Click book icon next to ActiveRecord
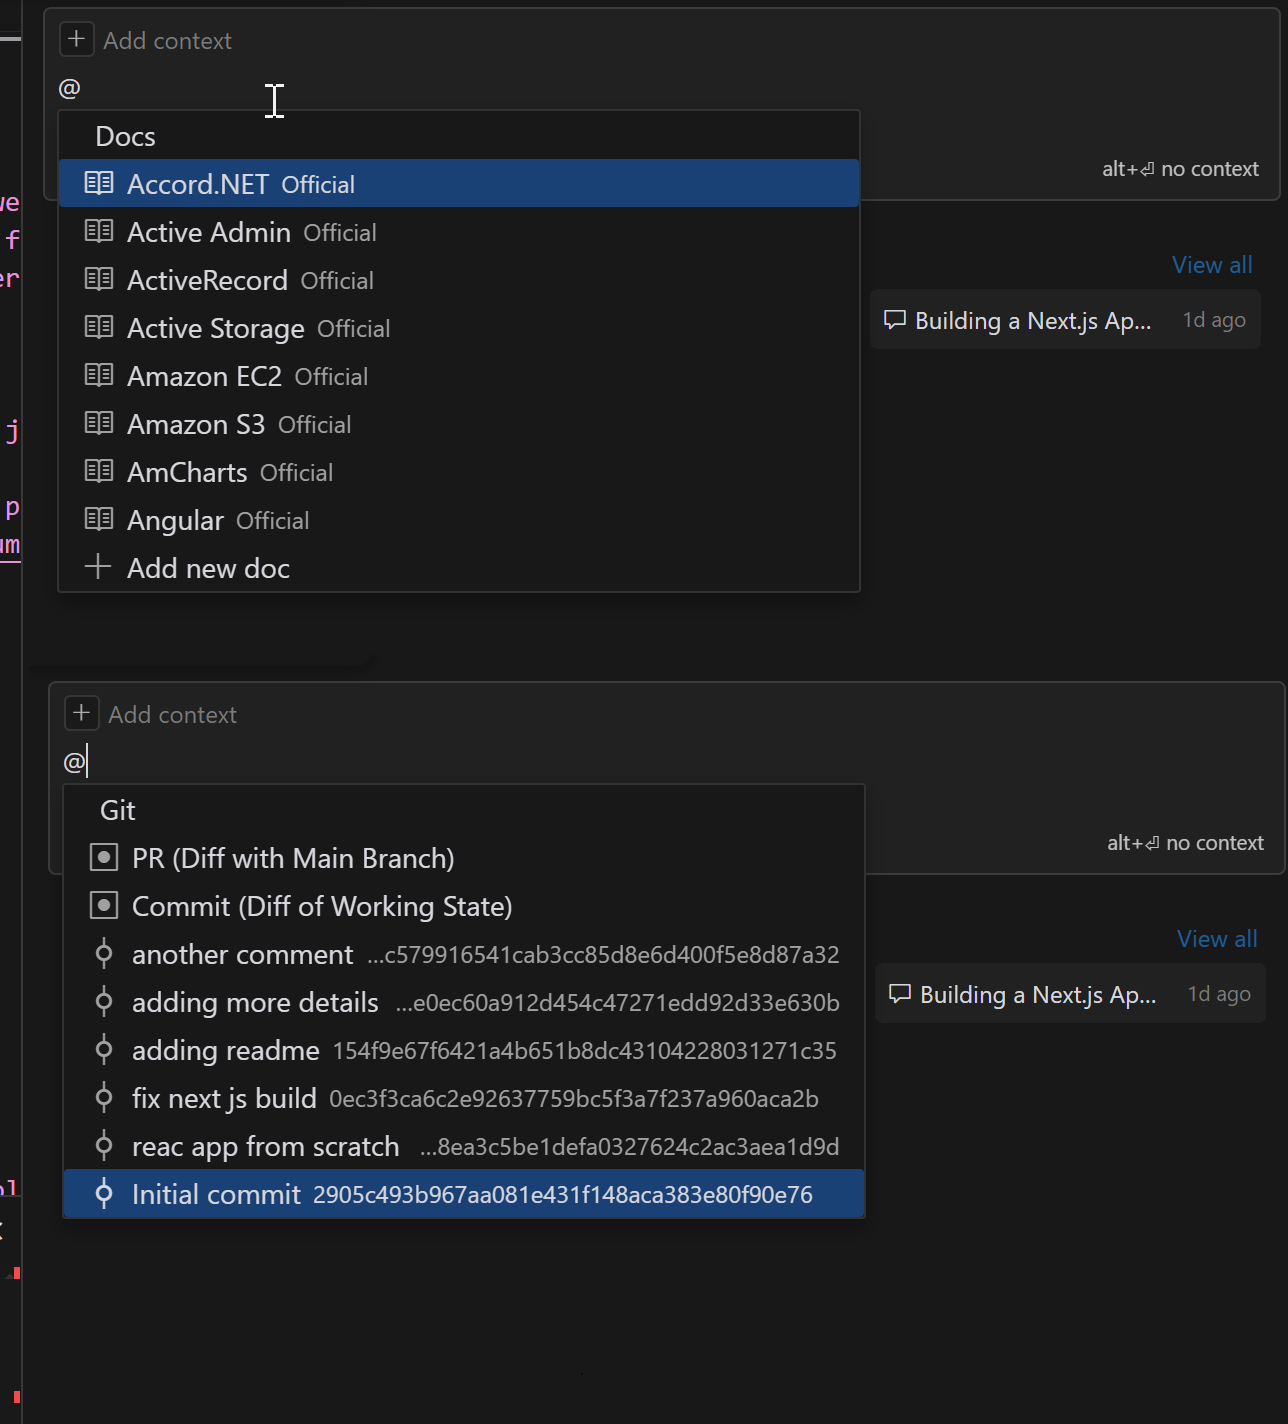Viewport: 1288px width, 1424px height. point(99,279)
